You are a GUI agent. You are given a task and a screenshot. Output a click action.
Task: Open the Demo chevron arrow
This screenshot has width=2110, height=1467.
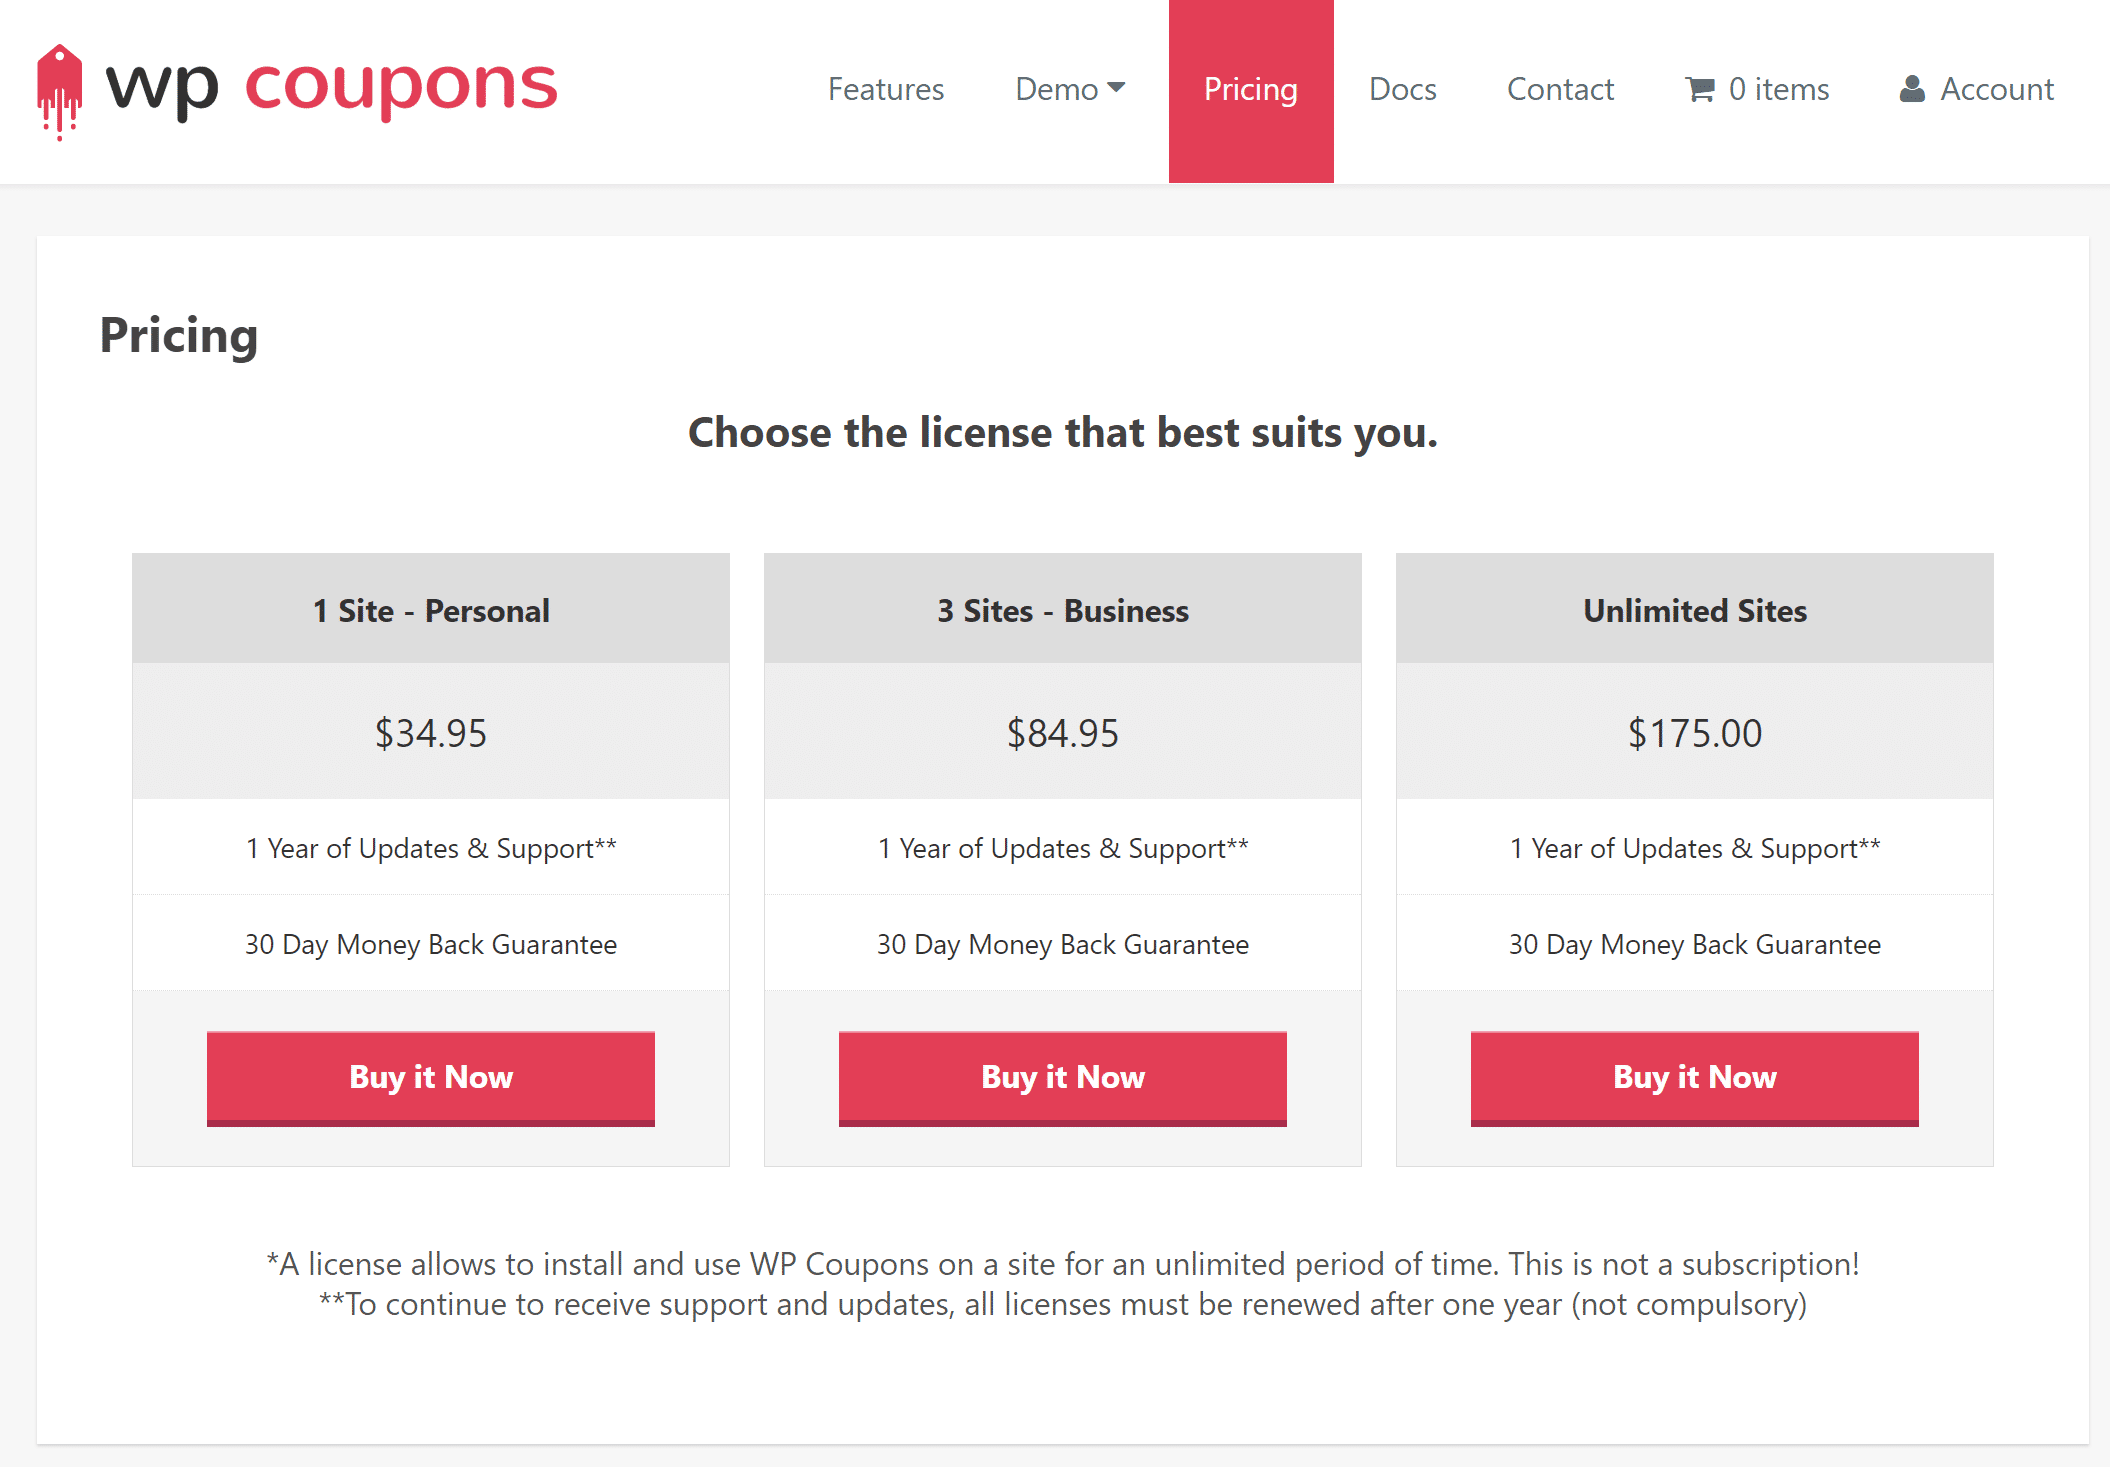(x=1117, y=86)
